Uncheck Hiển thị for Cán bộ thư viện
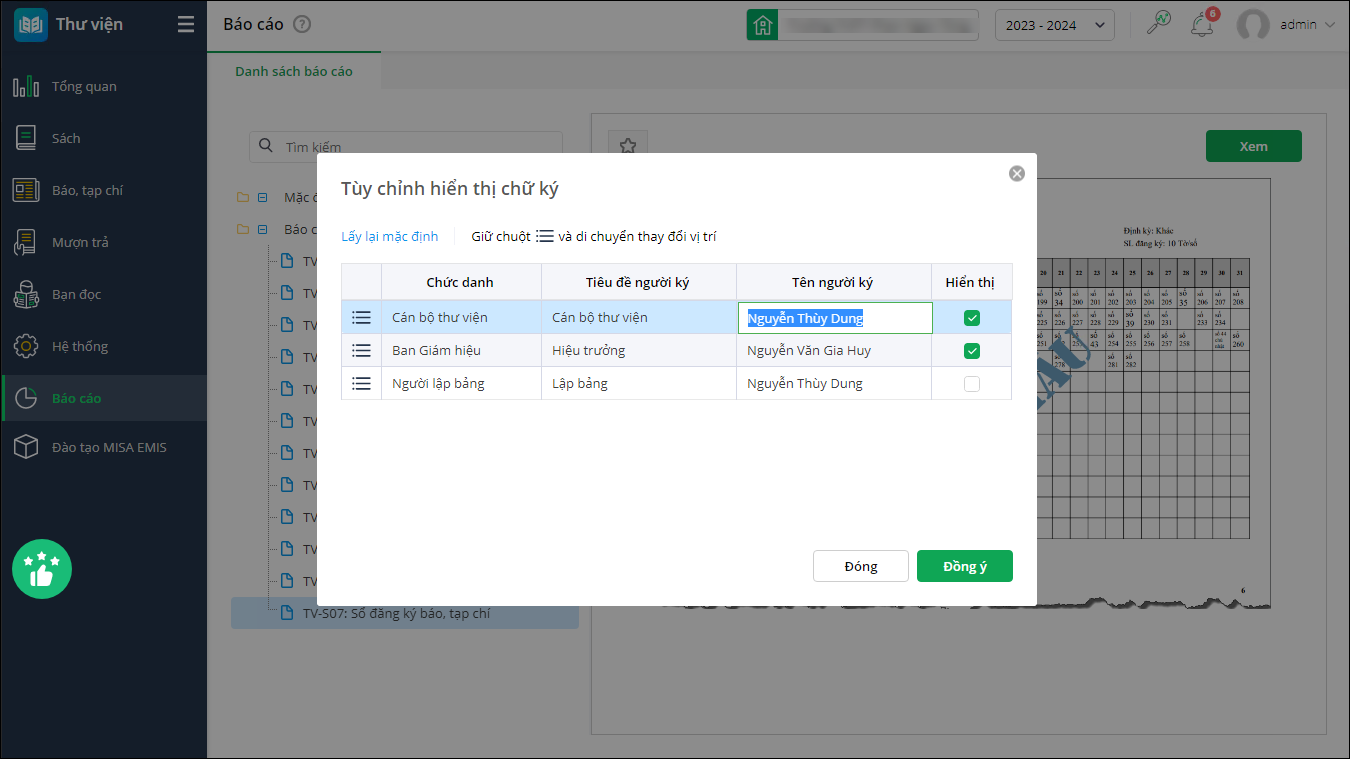The height and width of the screenshot is (759, 1350). click(x=972, y=318)
